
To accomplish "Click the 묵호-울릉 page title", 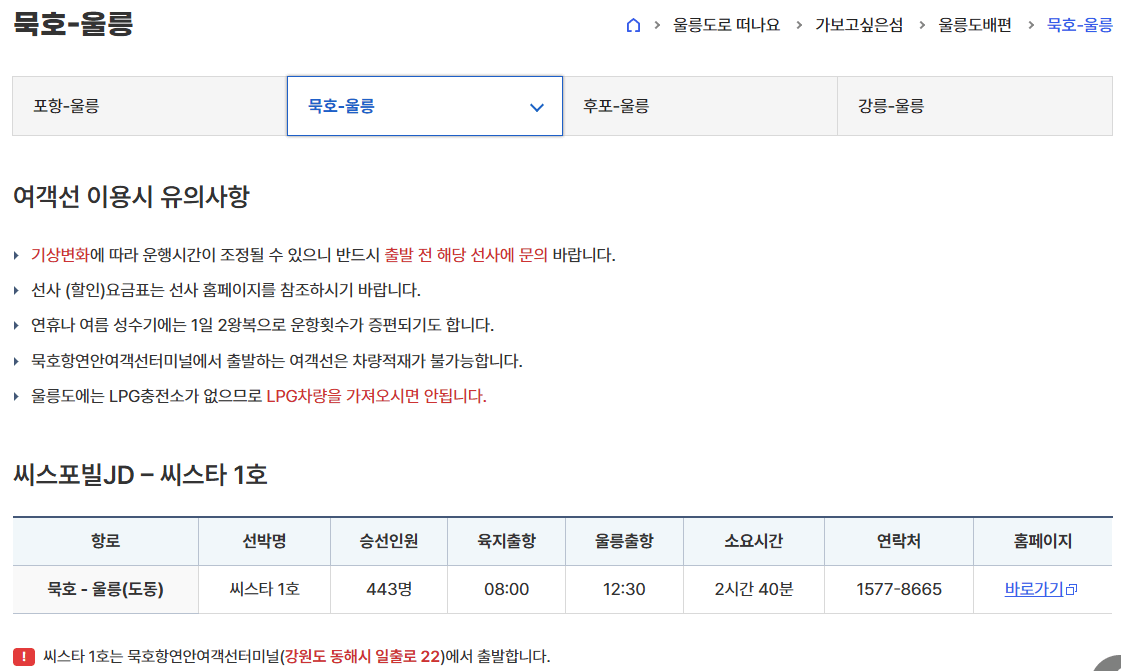I will coord(73,24).
